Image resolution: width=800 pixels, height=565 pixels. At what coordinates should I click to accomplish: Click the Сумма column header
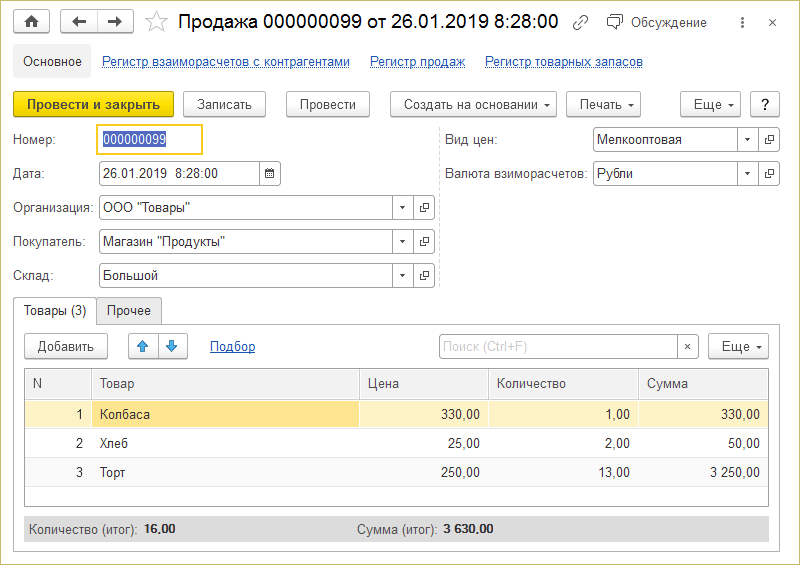(x=703, y=384)
